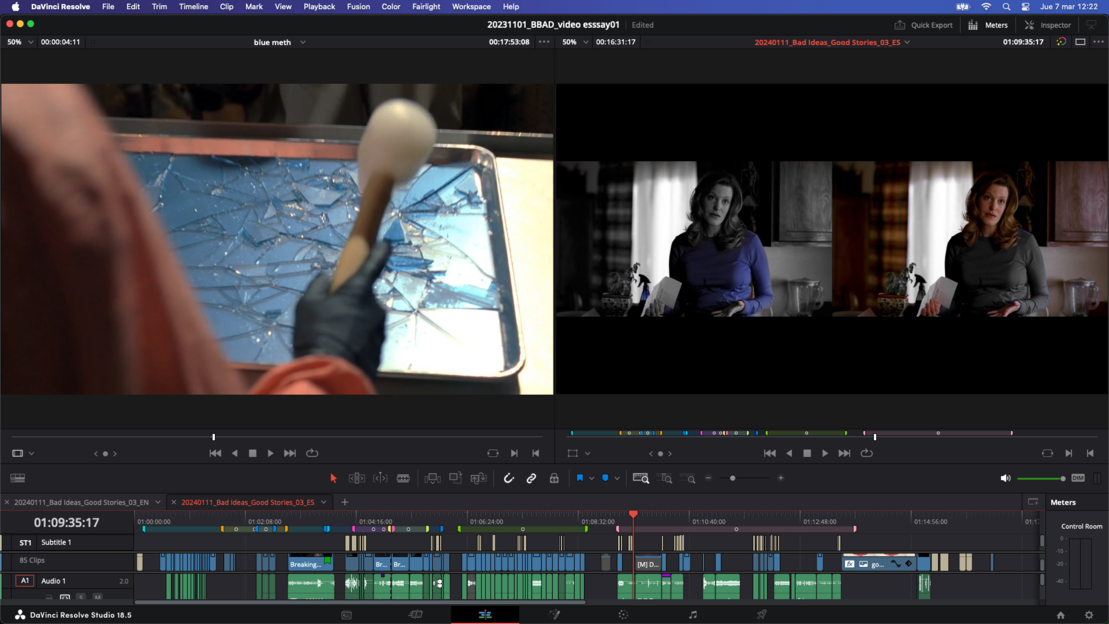Viewport: 1109px width, 624px height.
Task: Open the Fusion page icon
Action: coord(554,615)
